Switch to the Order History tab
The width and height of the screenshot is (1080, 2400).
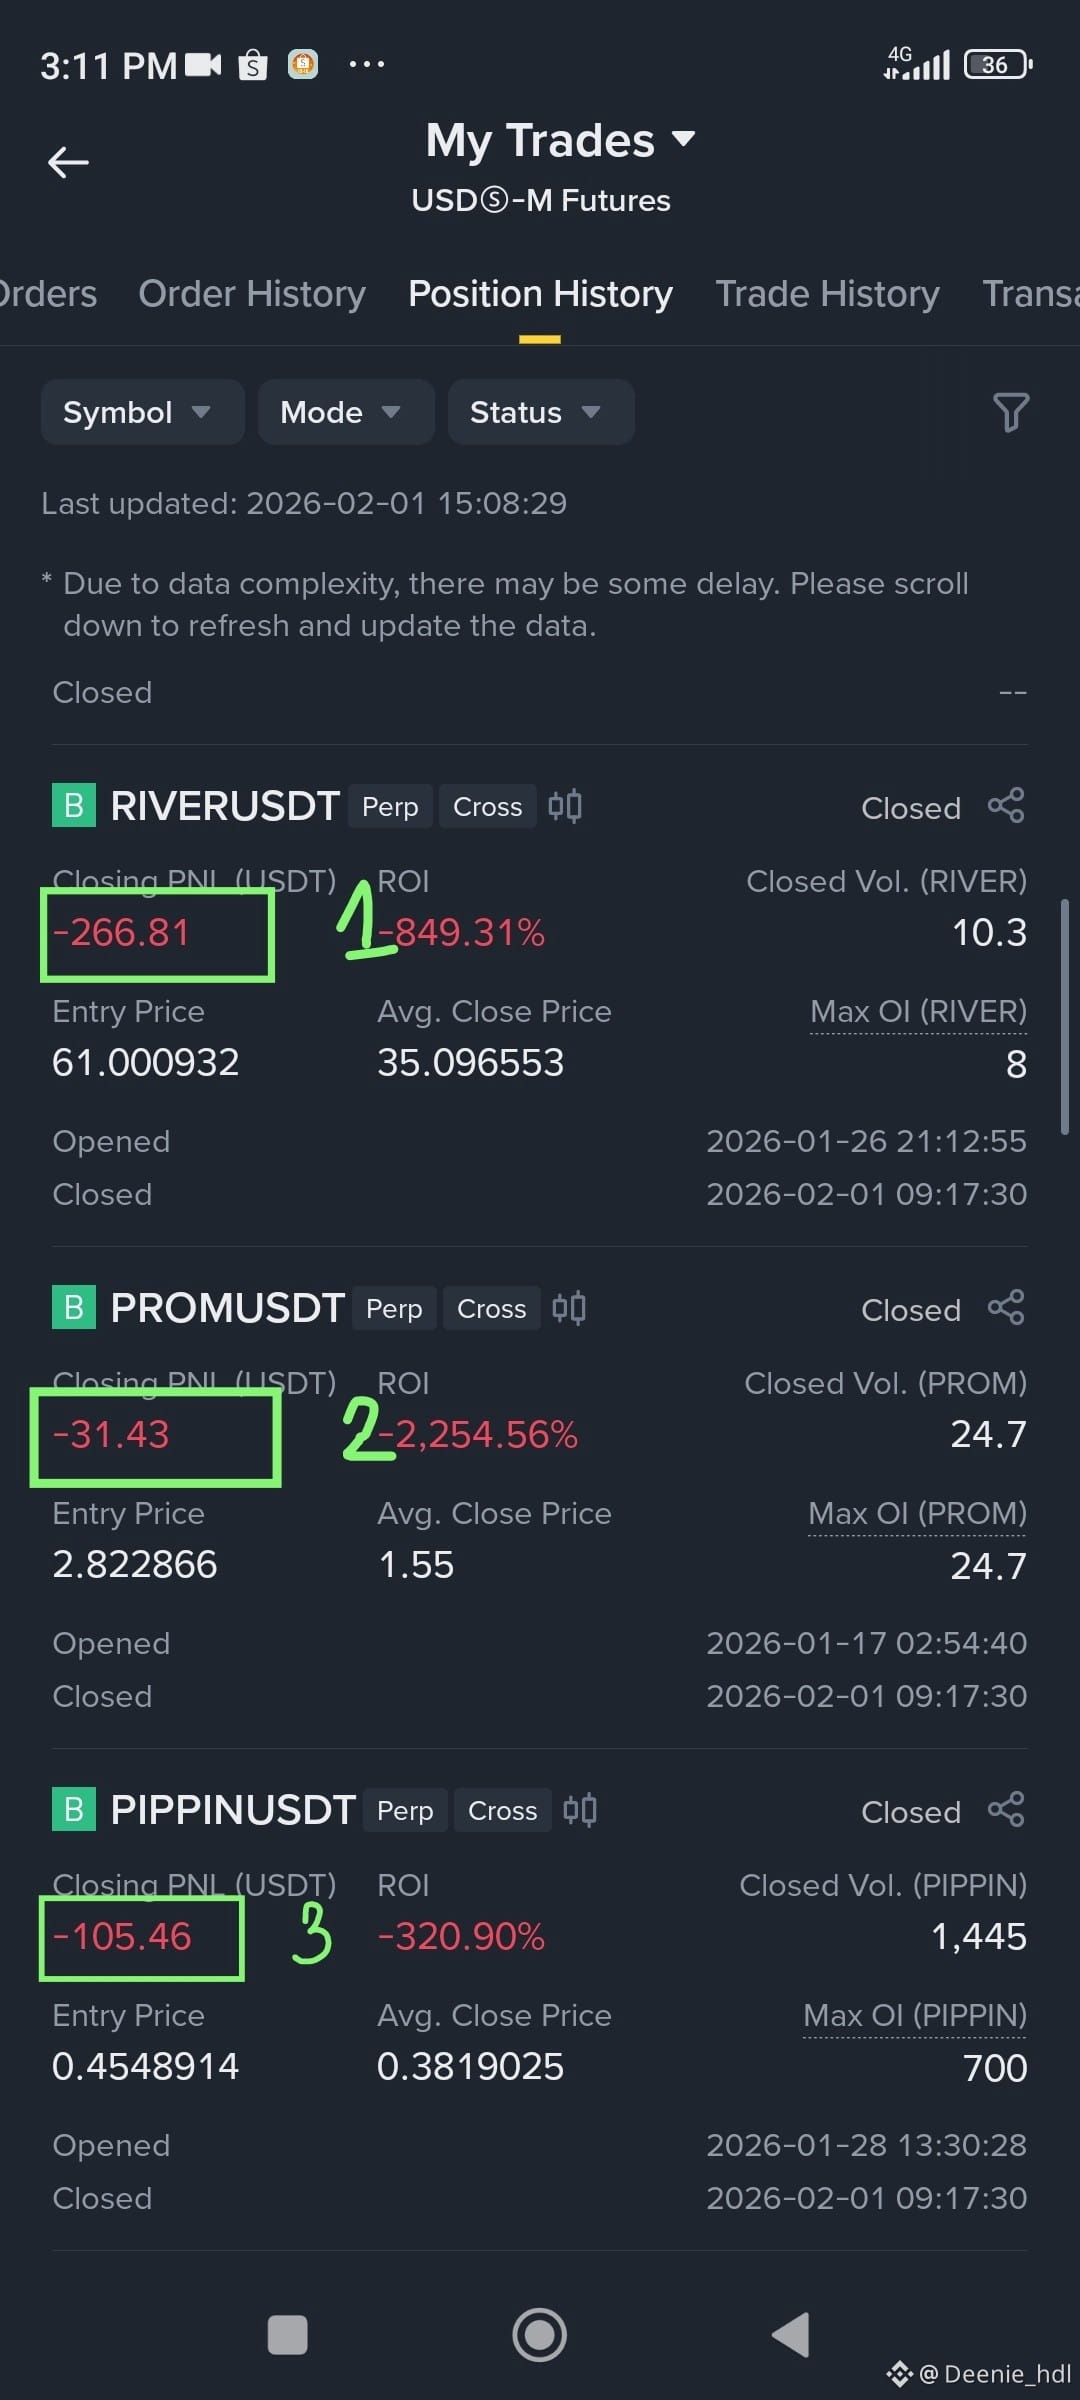coord(252,294)
